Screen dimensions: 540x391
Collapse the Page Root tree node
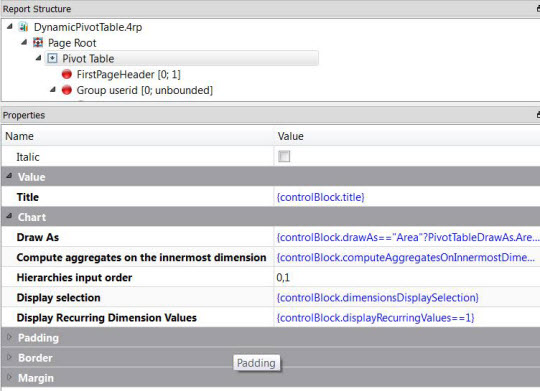24,42
